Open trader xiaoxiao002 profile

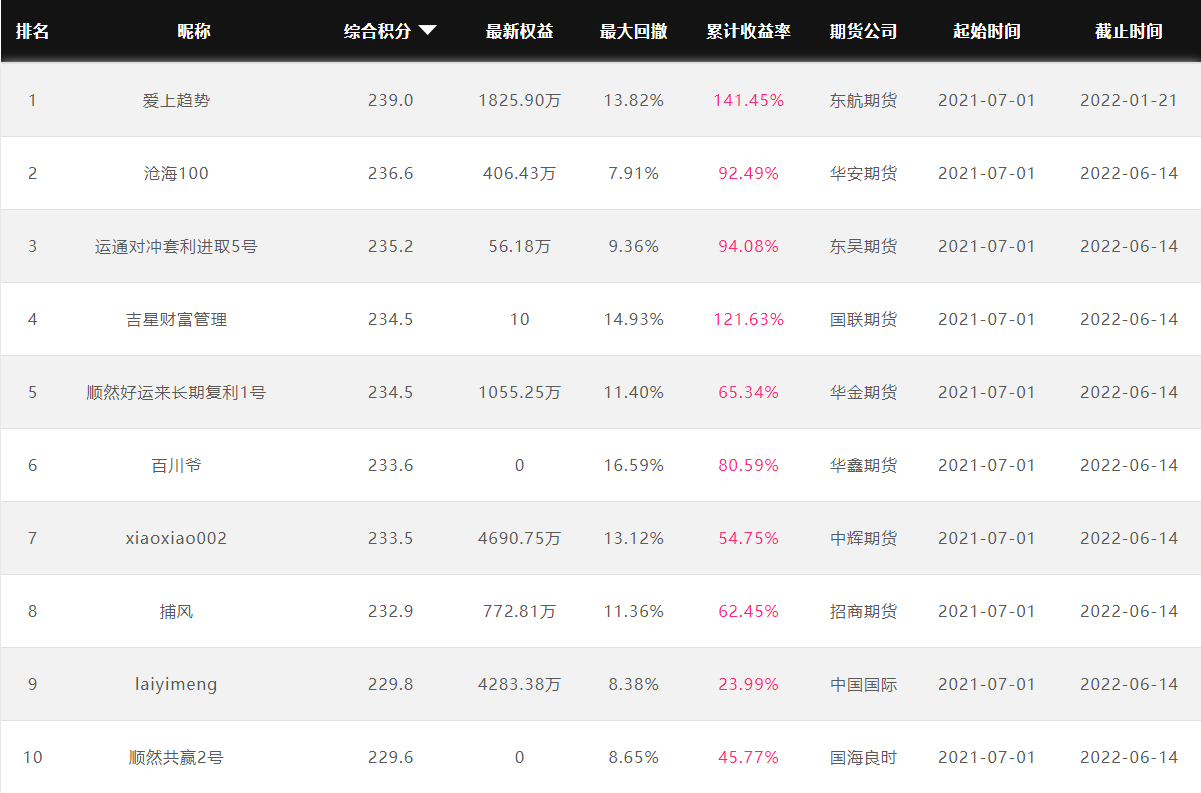pos(177,538)
